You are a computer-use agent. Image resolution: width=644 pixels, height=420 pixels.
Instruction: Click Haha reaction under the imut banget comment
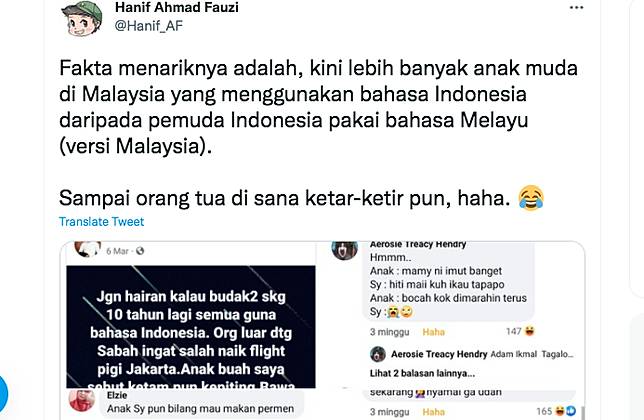tap(434, 332)
